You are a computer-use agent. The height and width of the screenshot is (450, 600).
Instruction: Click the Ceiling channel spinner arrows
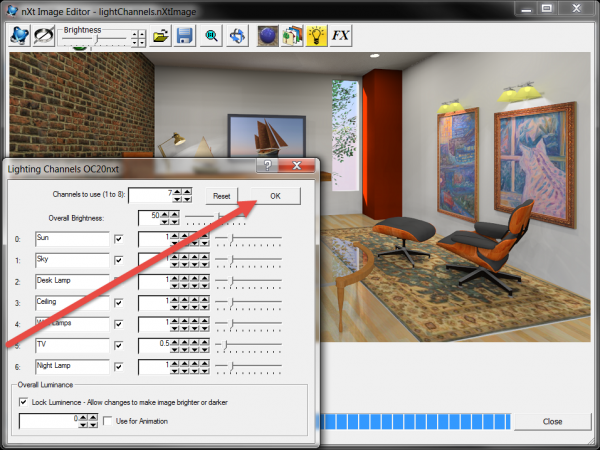coord(189,303)
